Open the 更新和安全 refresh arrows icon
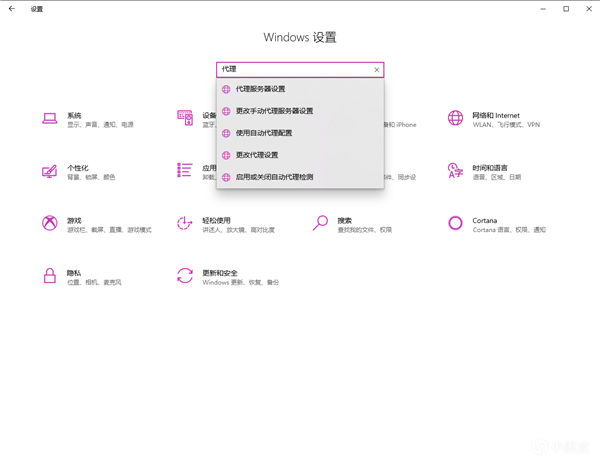 click(185, 276)
